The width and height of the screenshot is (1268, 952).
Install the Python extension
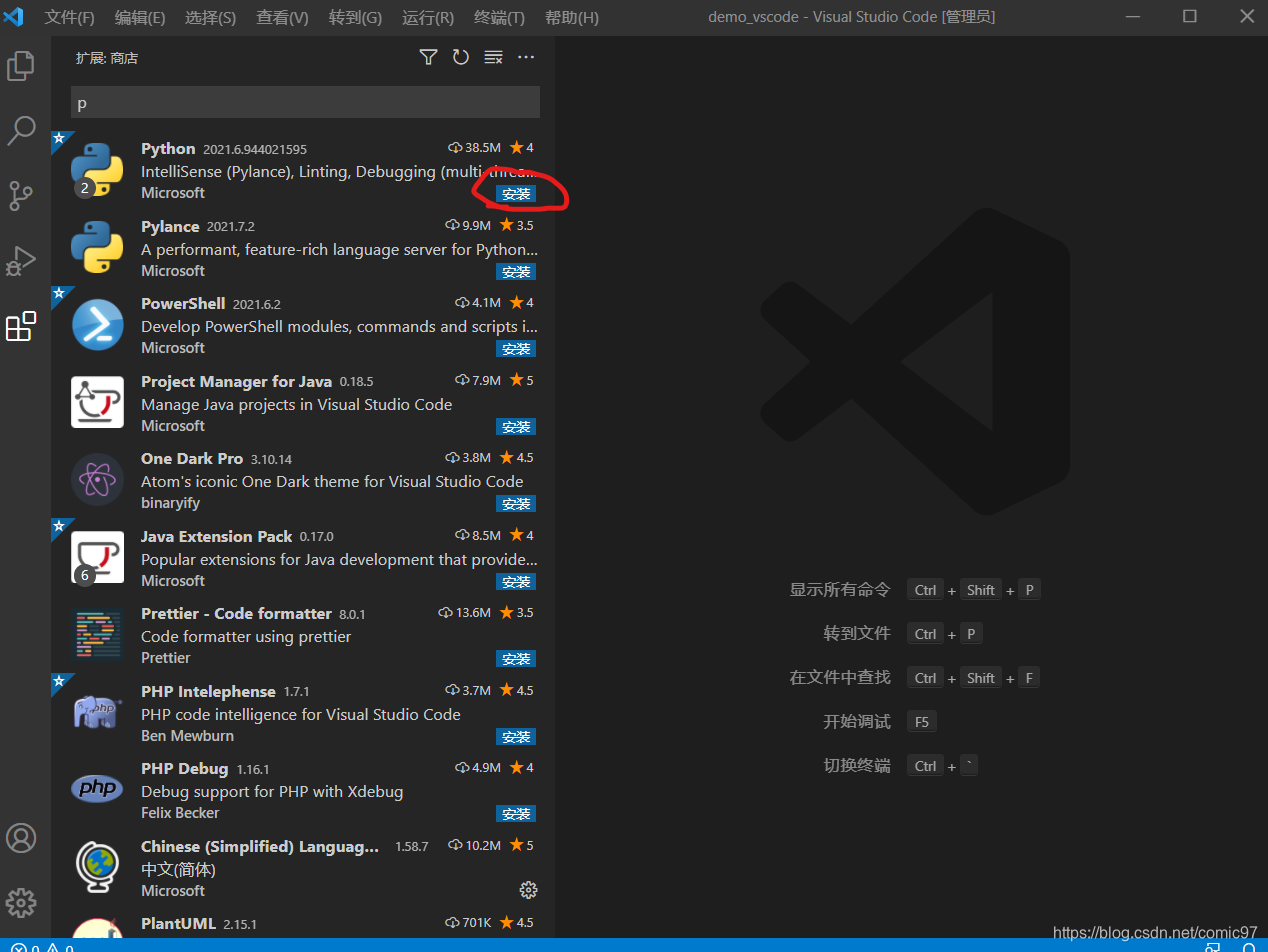516,194
